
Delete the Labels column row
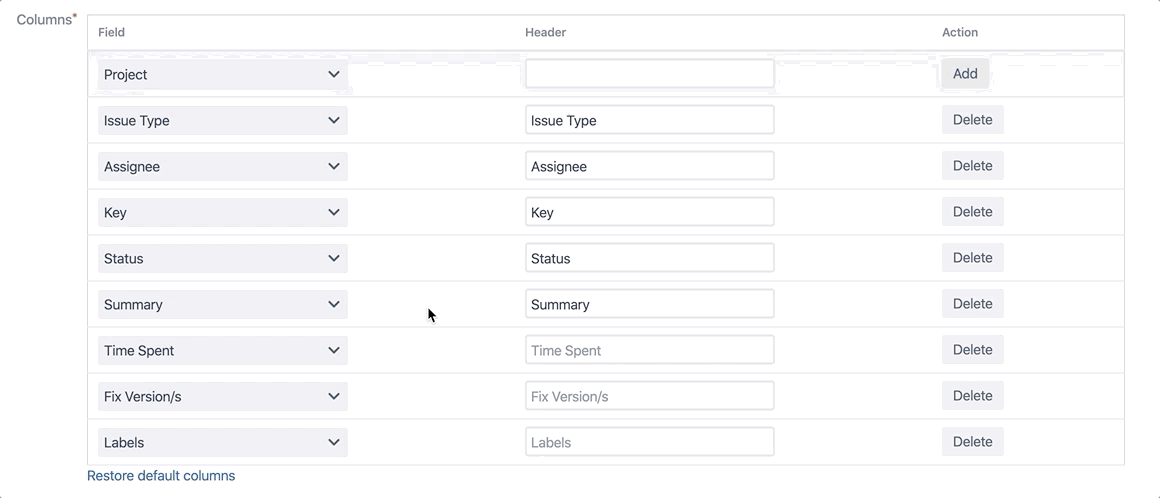pos(972,442)
